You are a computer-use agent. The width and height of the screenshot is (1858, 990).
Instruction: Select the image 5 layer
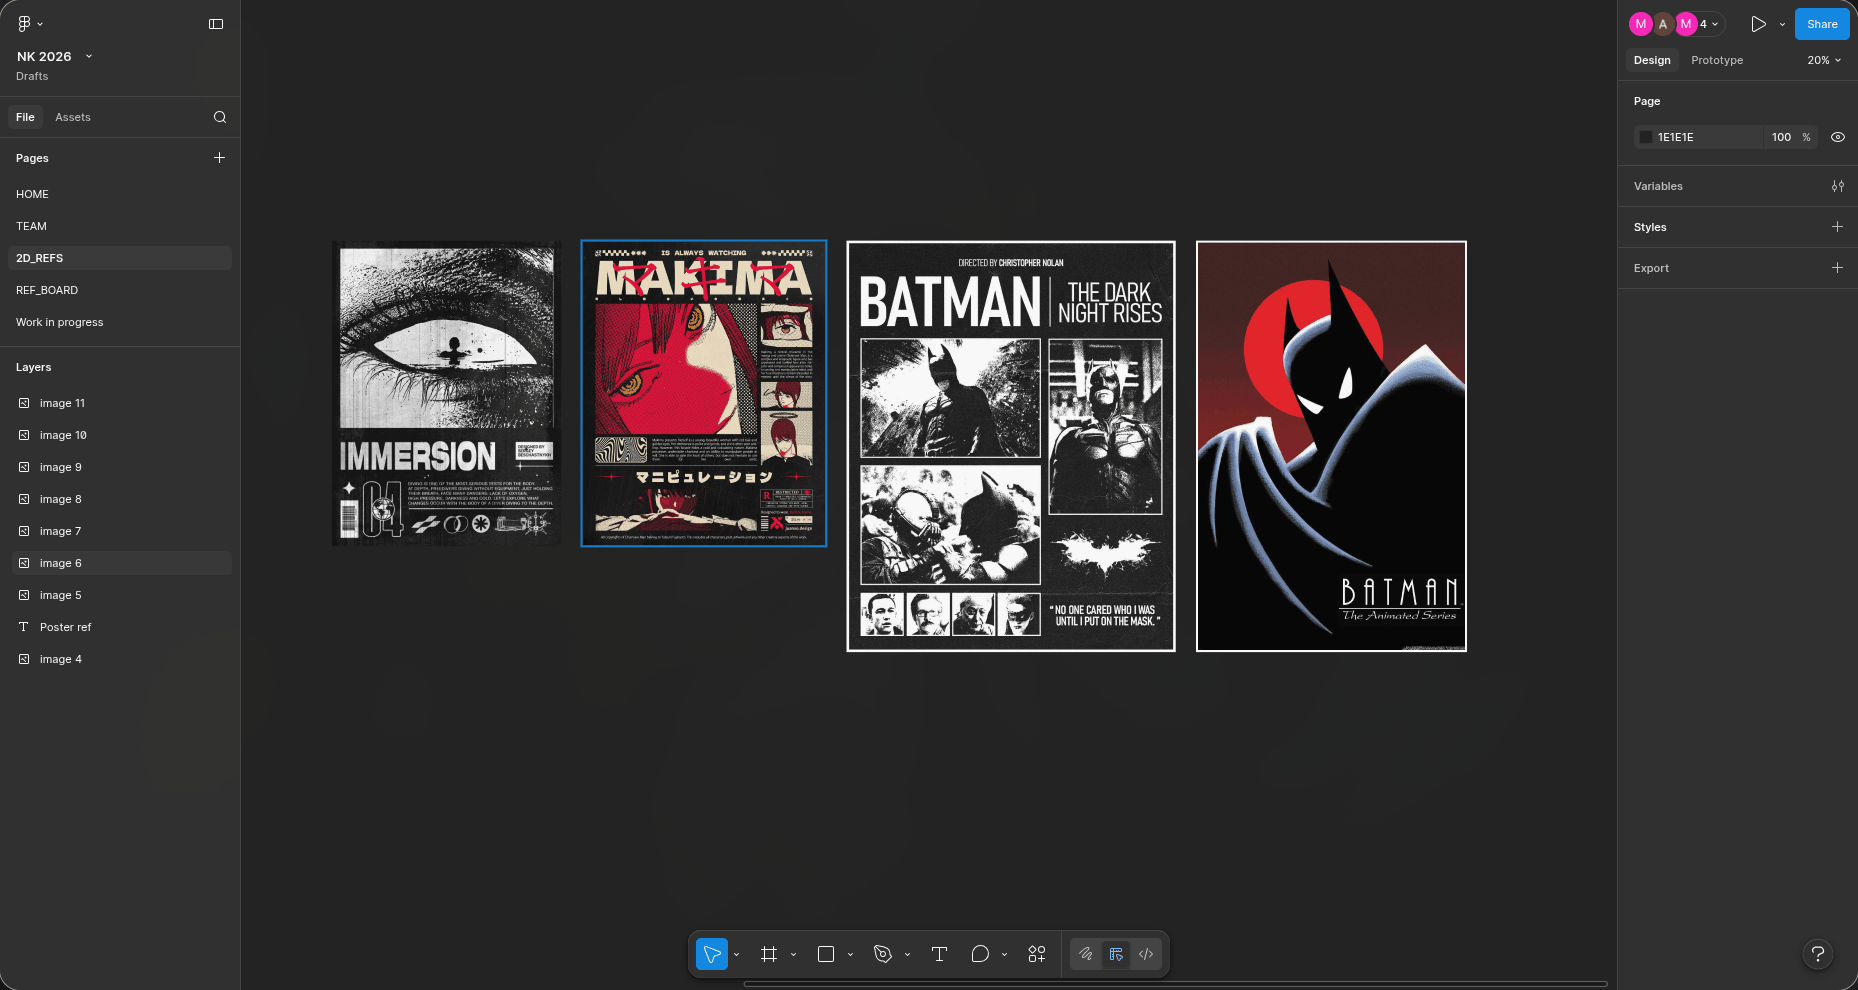[120, 595]
